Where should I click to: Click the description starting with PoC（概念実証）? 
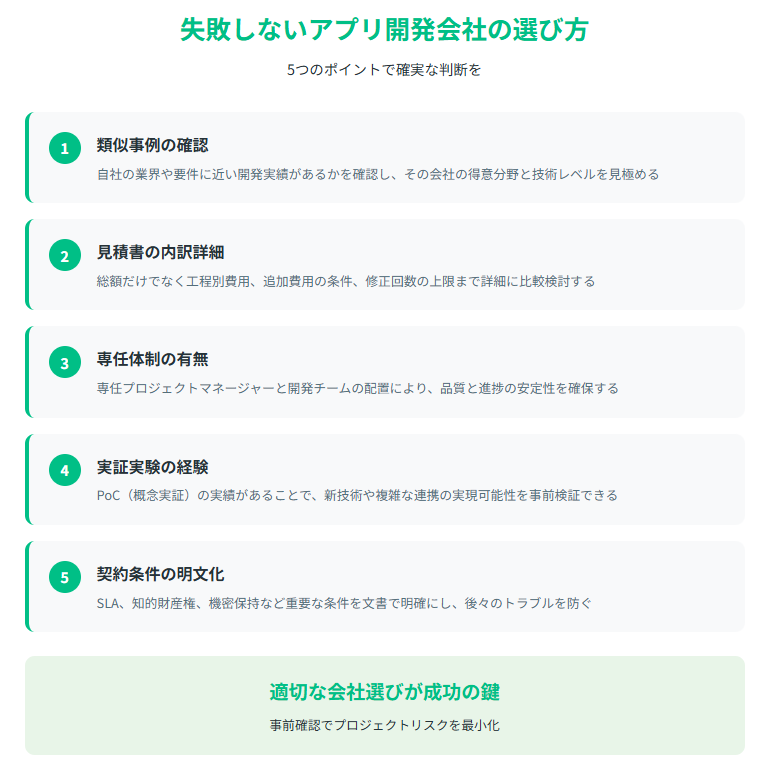pos(357,495)
